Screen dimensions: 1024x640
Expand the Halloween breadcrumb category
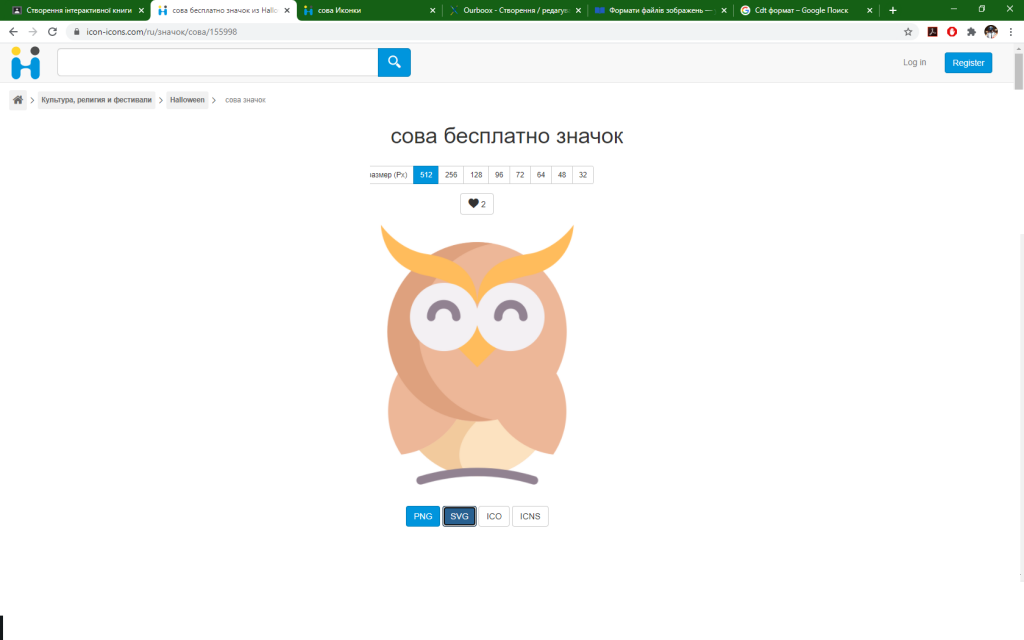coord(186,99)
